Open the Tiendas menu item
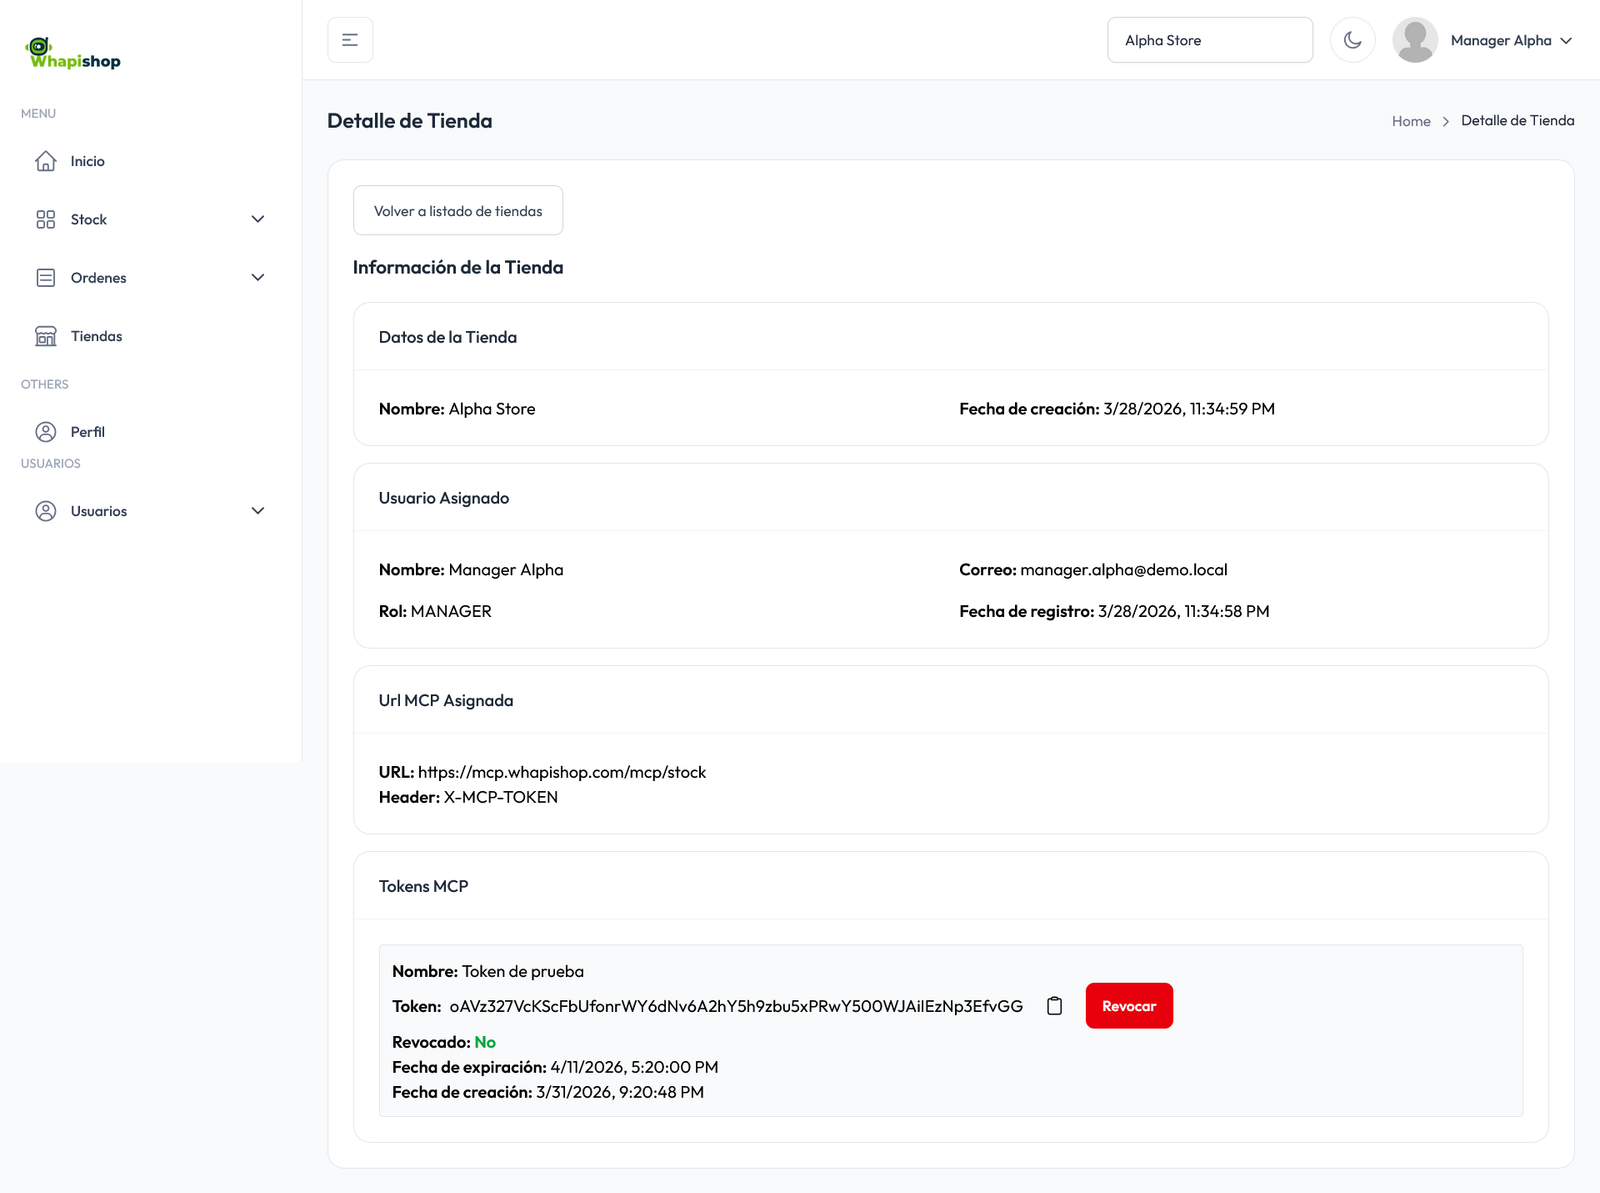The image size is (1600, 1193). pos(97,336)
